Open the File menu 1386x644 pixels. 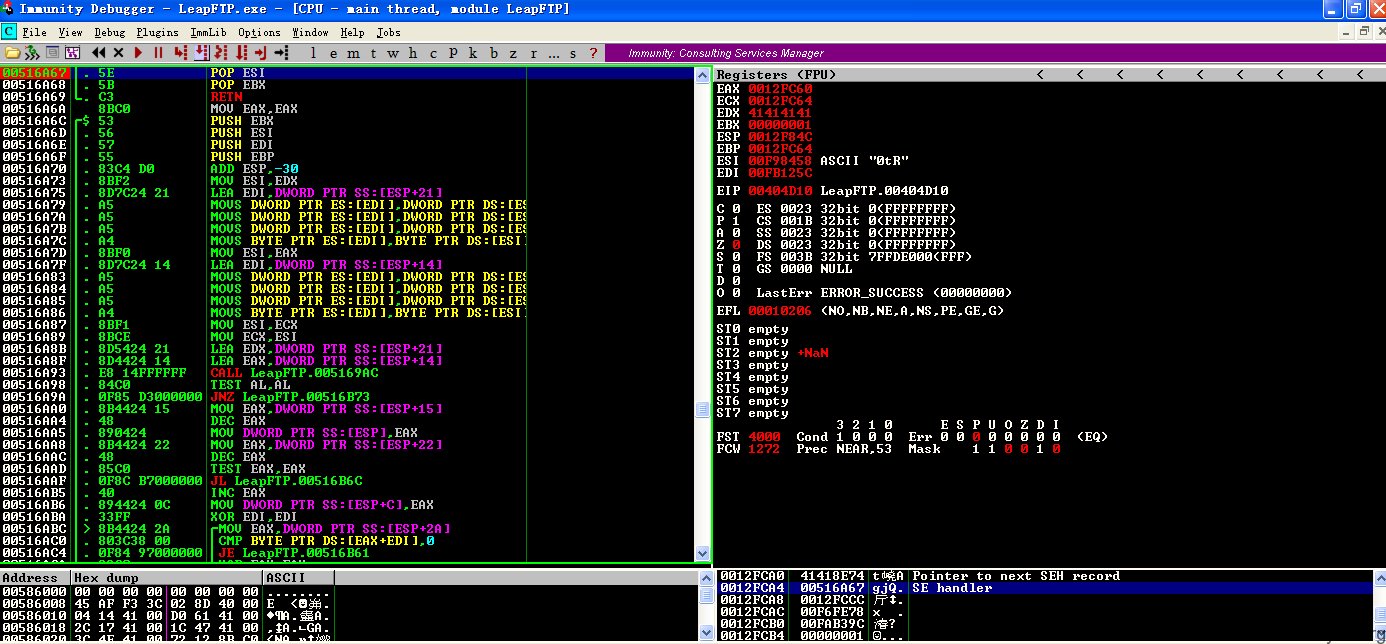(x=35, y=32)
